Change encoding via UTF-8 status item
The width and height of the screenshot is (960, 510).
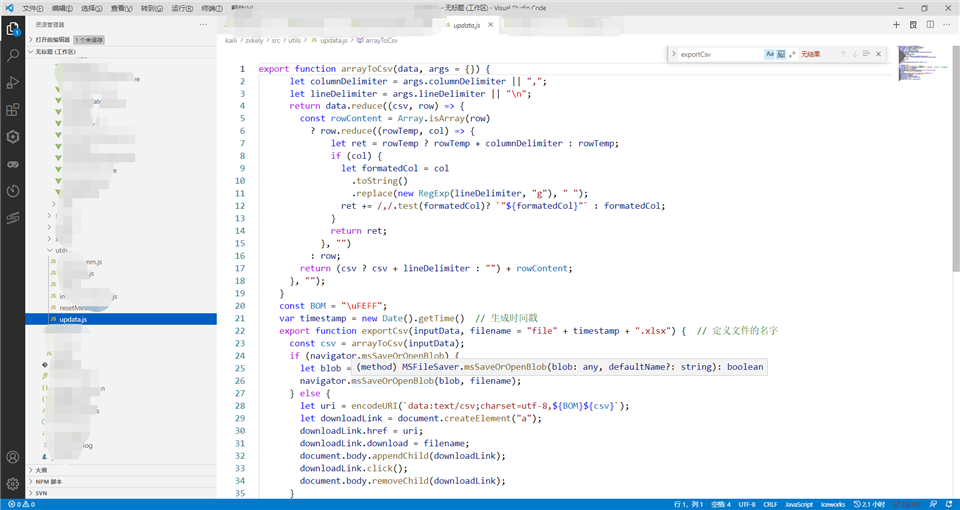(747, 504)
